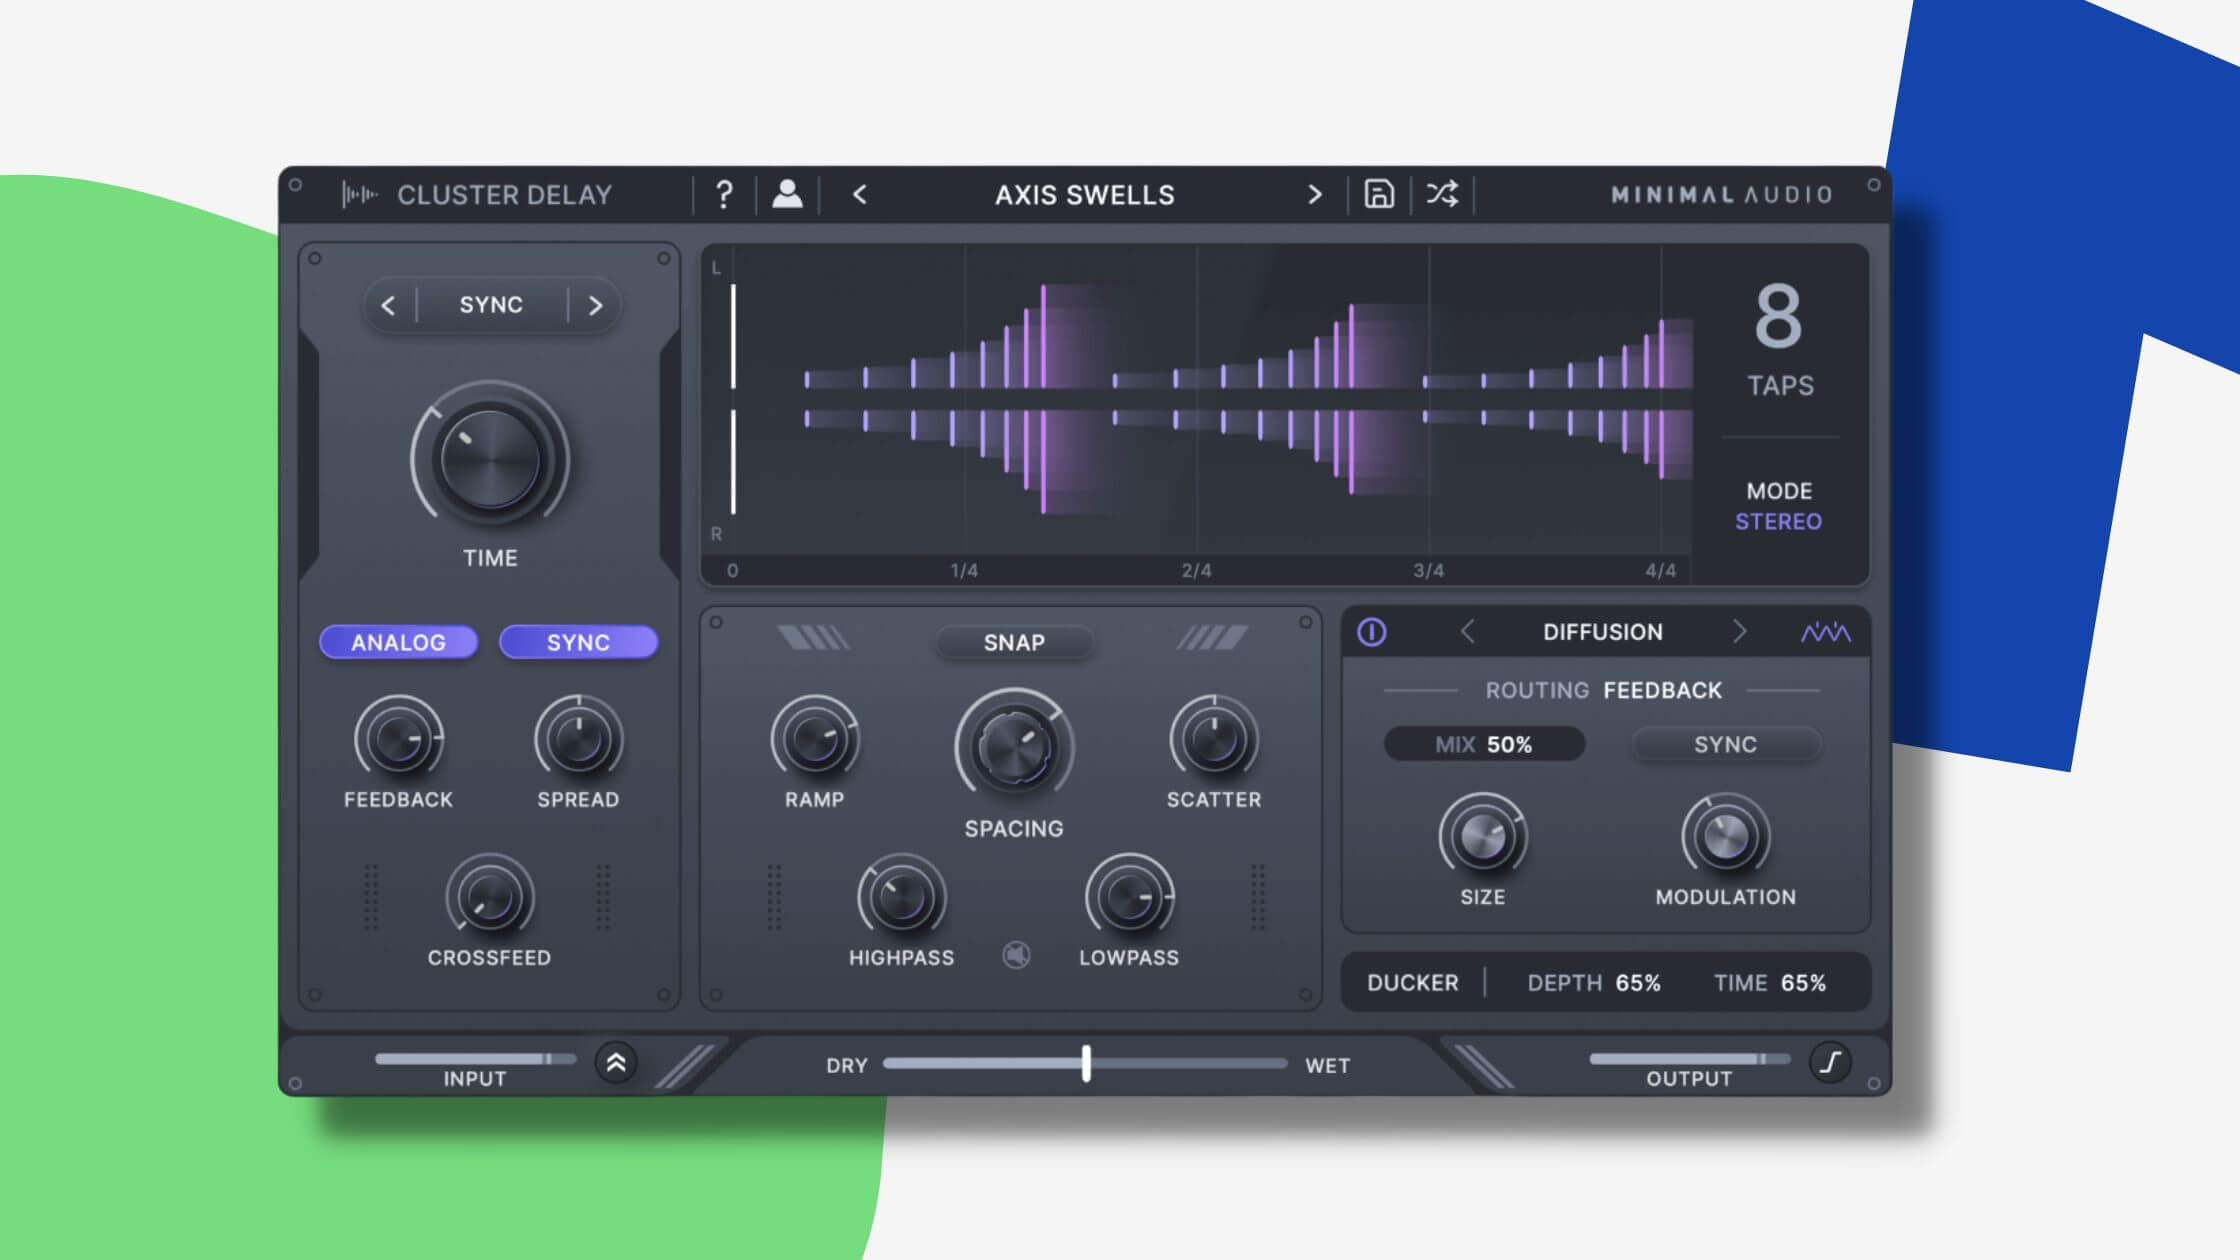
Task: Click the 3/4 timeline marker
Action: 1428,570
